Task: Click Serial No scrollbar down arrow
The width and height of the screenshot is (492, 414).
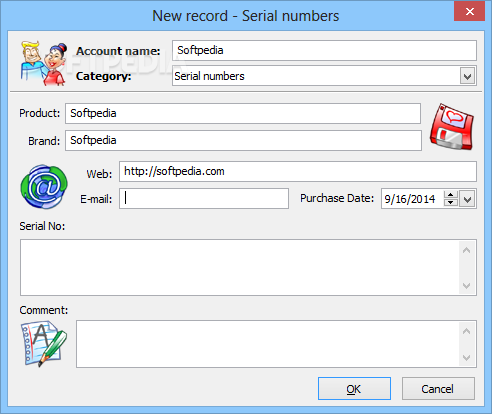Action: point(467,286)
